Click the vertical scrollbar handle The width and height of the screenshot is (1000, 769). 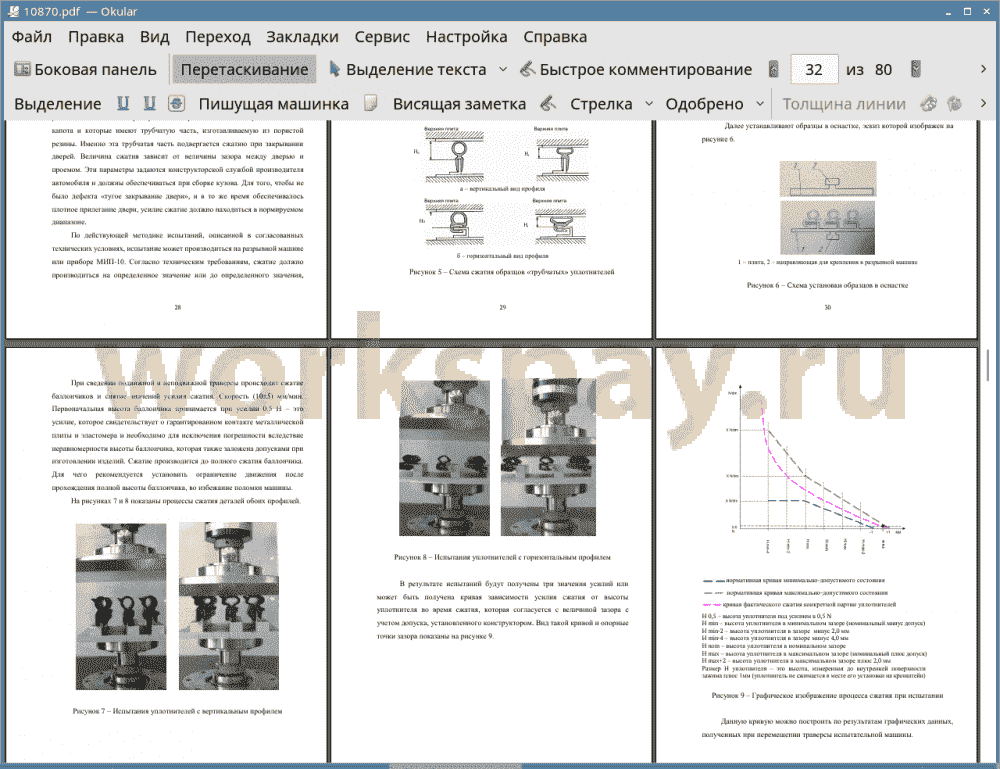pyautogui.click(x=988, y=363)
